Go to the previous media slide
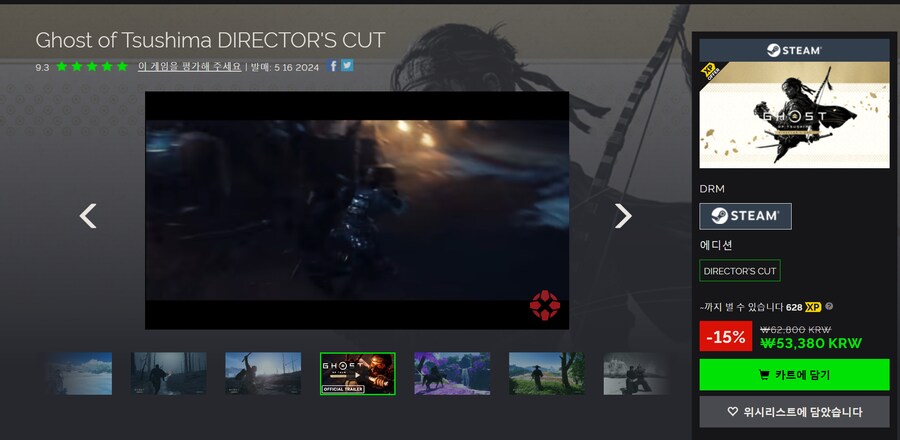The image size is (900, 440). tap(88, 215)
